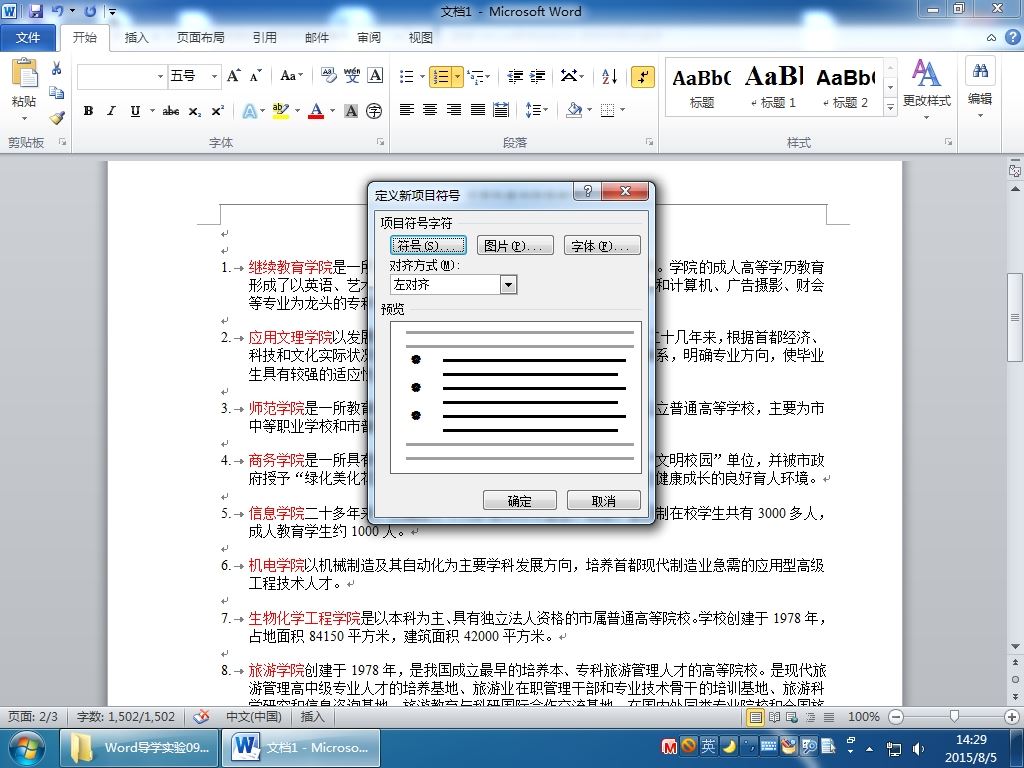This screenshot has height=768, width=1024.
Task: Click the Center alignment icon
Action: [430, 110]
